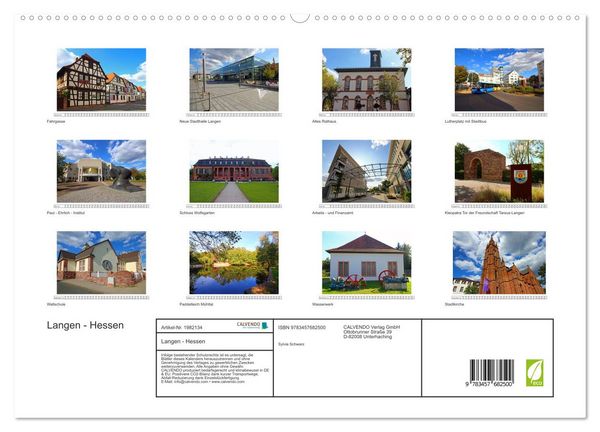This screenshot has width=600, height=432.
Task: Click the CALVENDO logo in the info box
Action: 253,325
